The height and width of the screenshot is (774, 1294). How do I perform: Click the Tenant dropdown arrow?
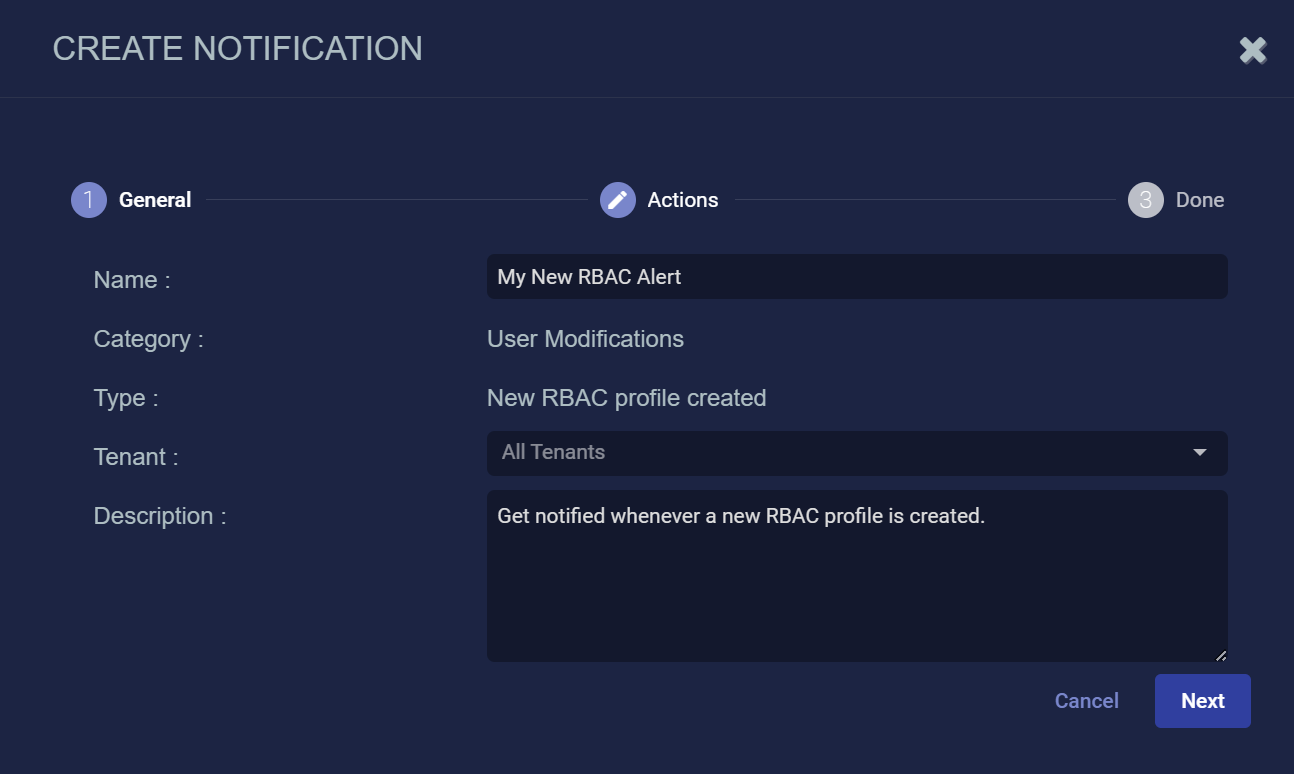[x=1200, y=453]
